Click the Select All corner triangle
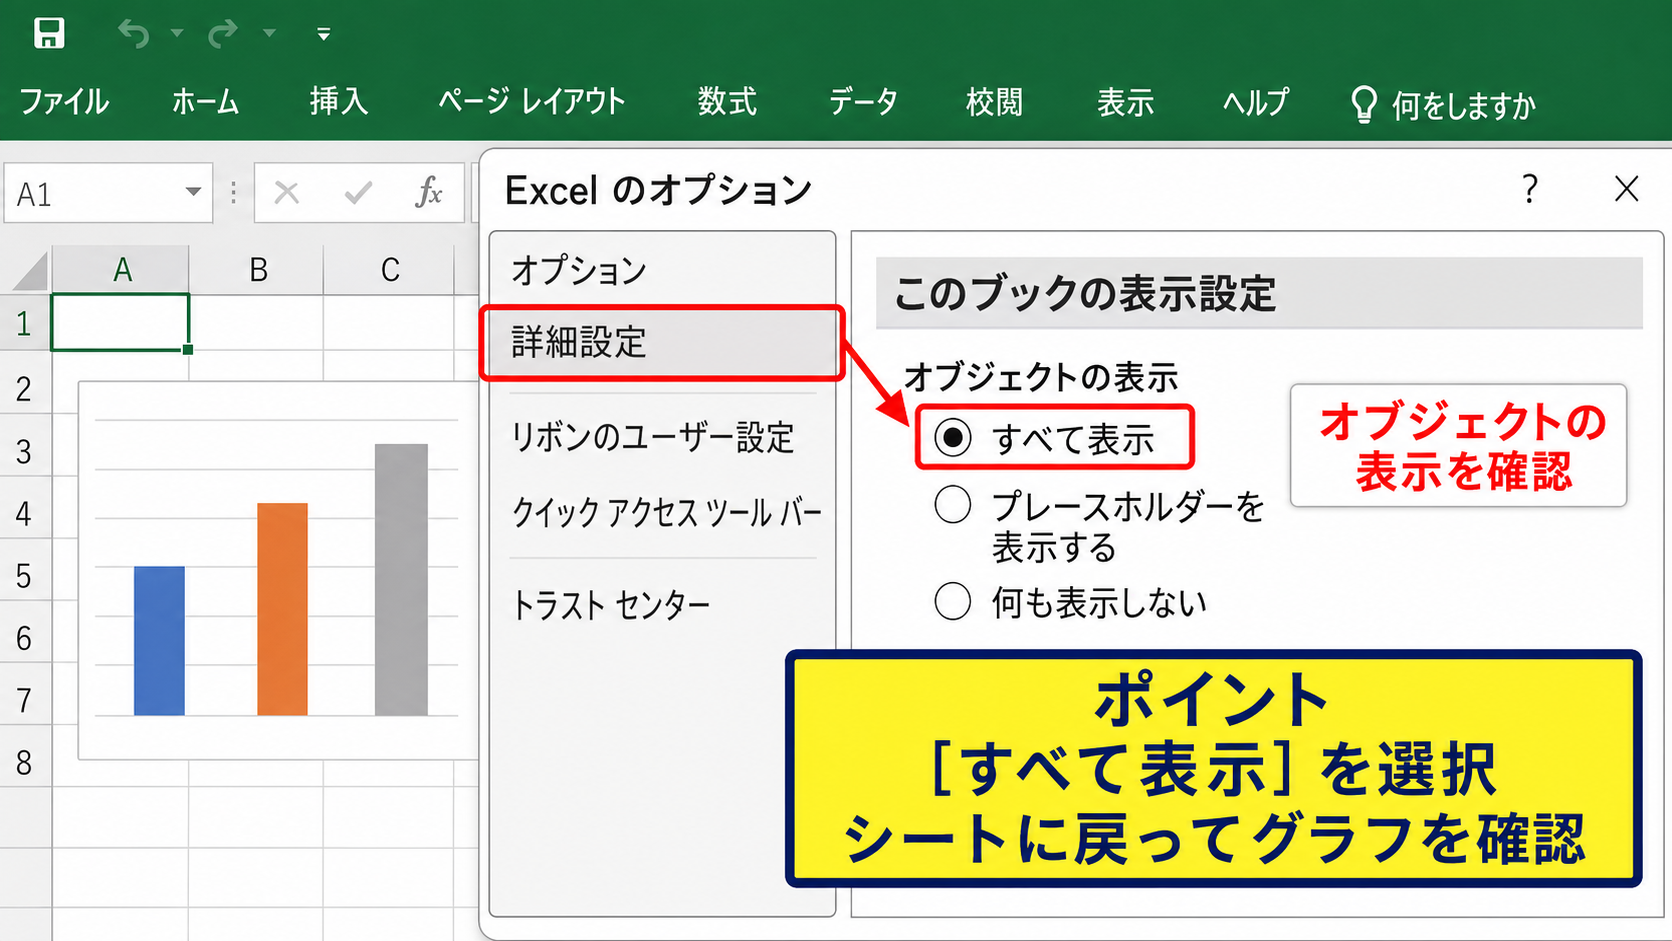 click(29, 271)
